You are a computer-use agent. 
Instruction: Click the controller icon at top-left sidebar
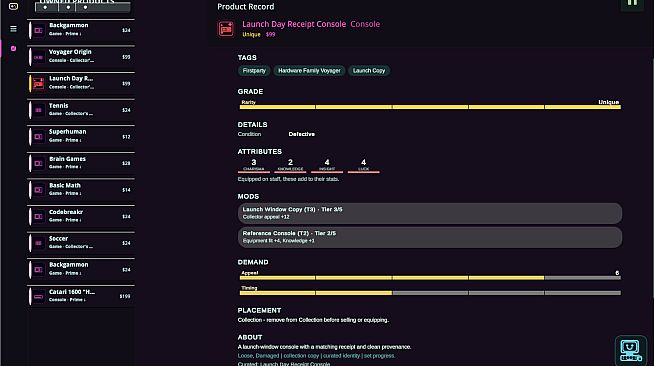point(13,6)
